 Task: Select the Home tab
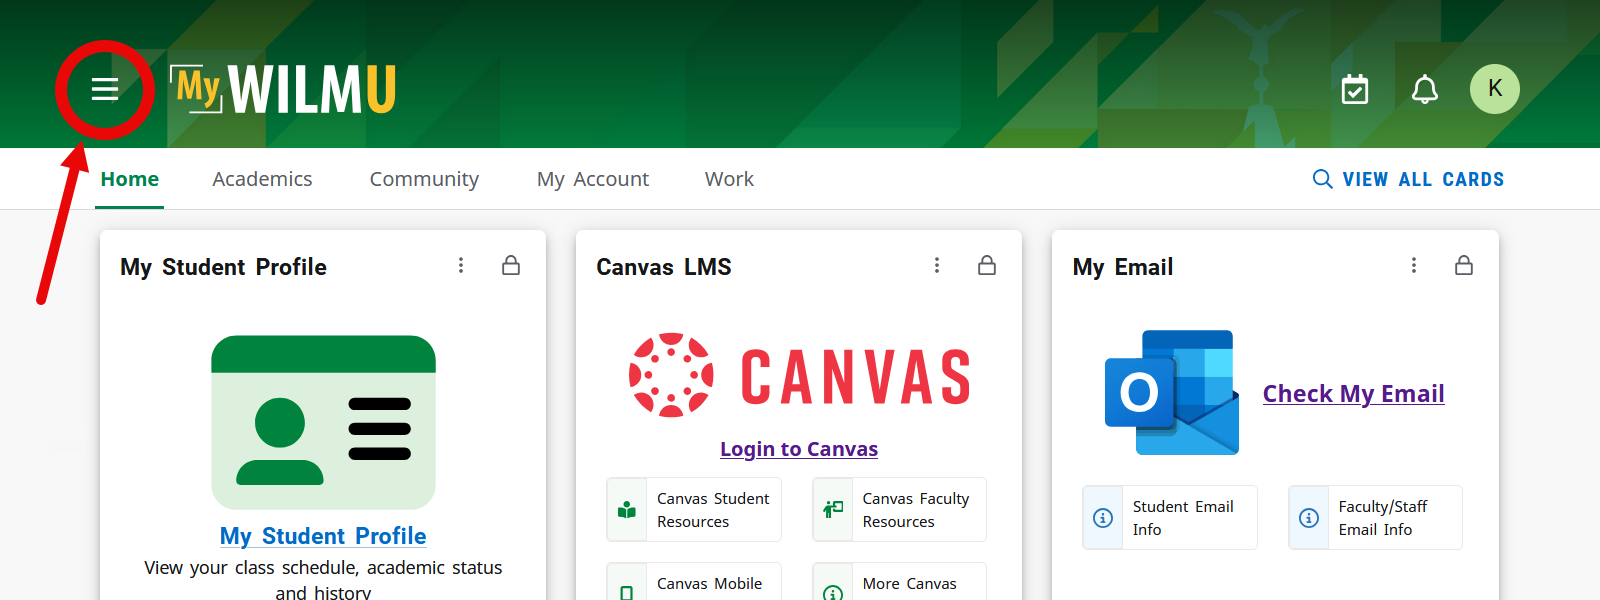(130, 179)
